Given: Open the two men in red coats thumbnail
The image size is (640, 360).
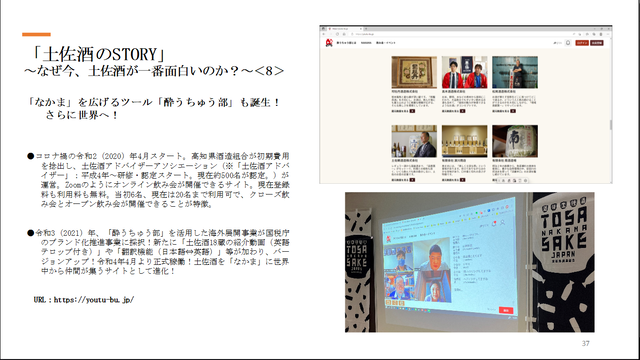Looking at the screenshot, I should (x=464, y=72).
